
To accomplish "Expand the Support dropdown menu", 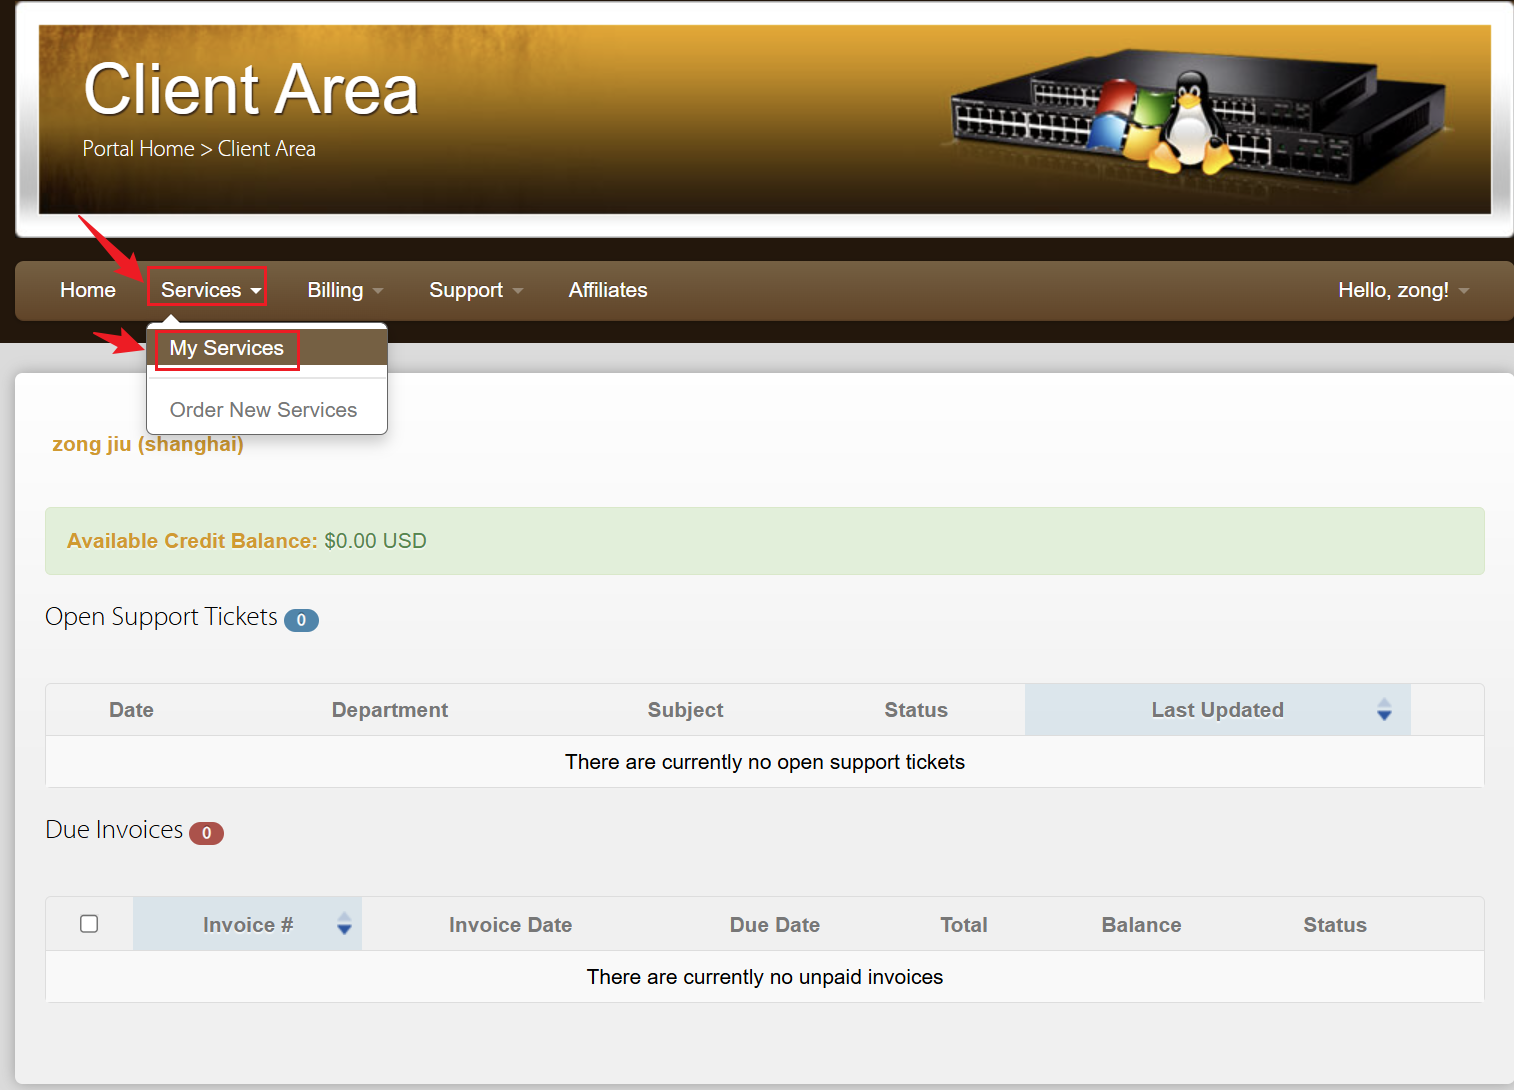I will click(475, 290).
